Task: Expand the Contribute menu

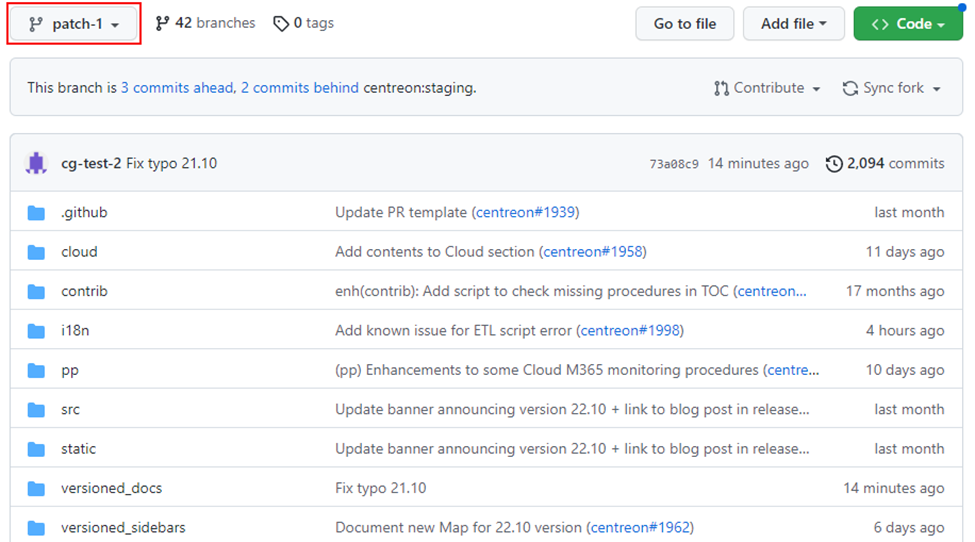Action: (767, 88)
